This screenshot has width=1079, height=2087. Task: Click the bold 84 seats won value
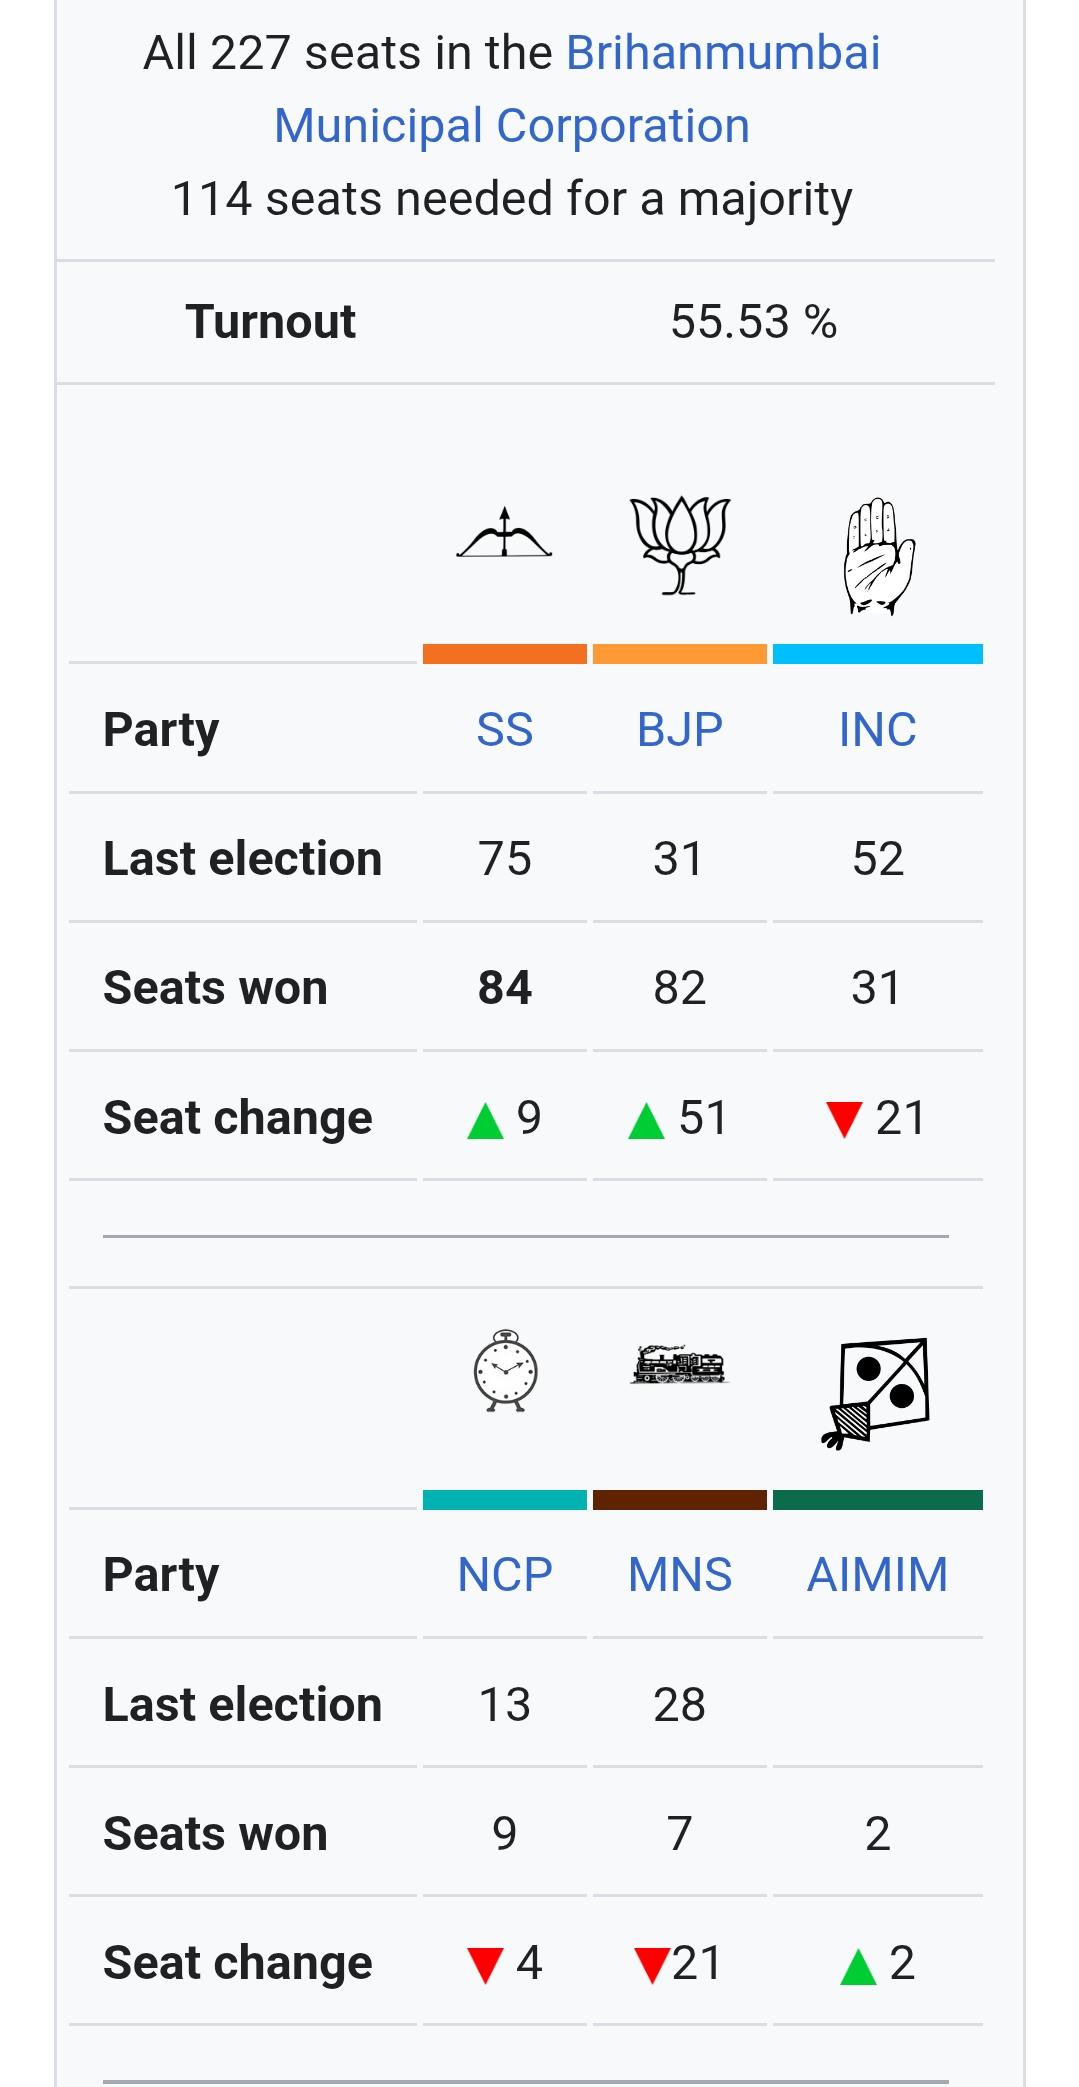point(504,988)
